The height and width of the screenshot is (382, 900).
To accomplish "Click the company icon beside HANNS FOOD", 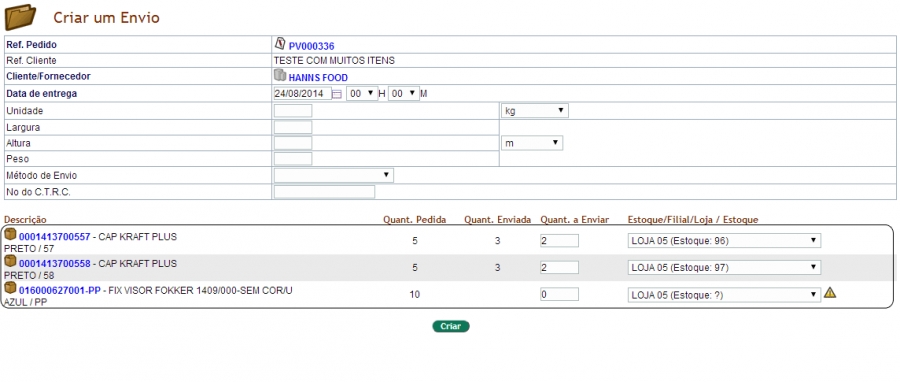I will pos(280,75).
